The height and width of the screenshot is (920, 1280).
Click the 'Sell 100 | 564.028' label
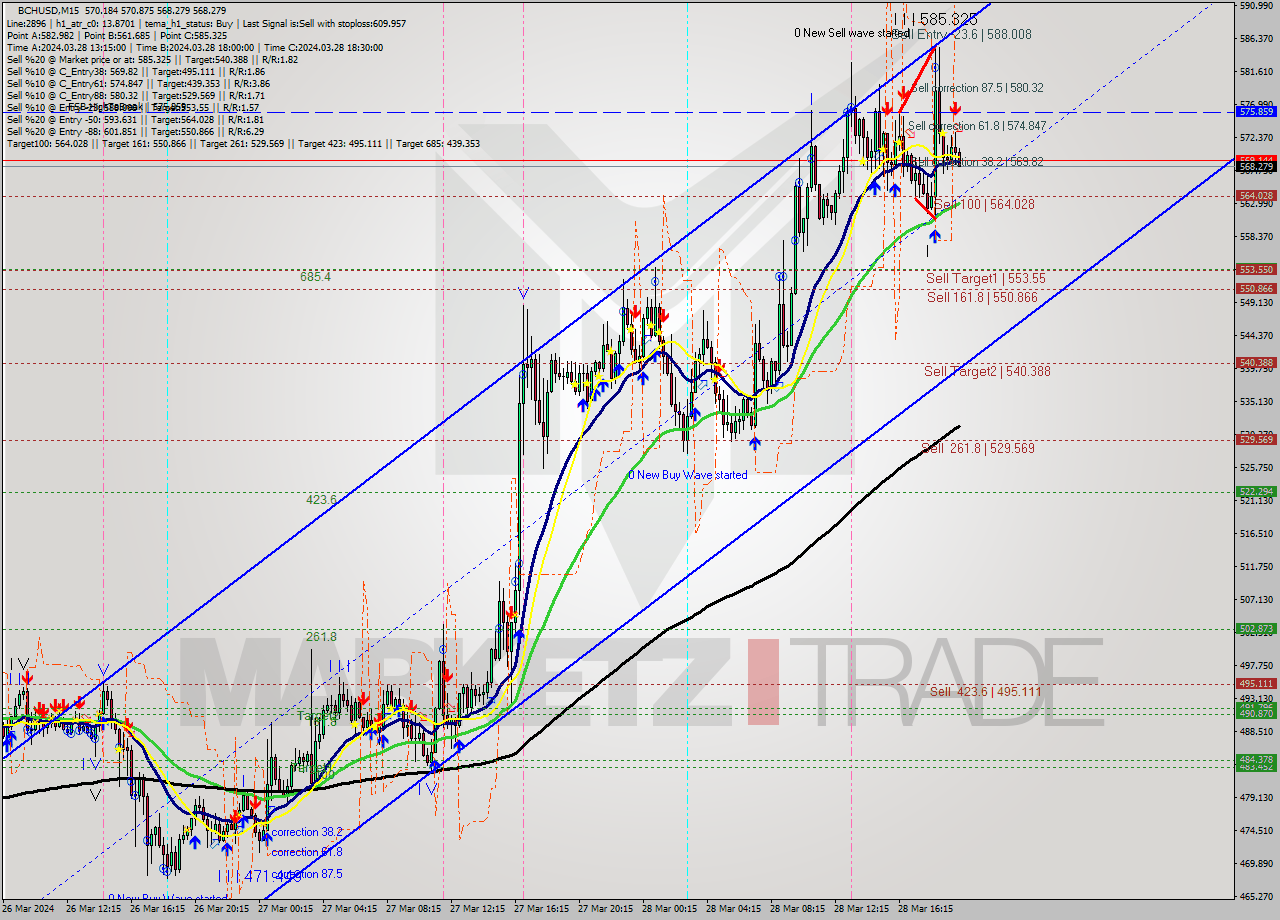(x=984, y=204)
